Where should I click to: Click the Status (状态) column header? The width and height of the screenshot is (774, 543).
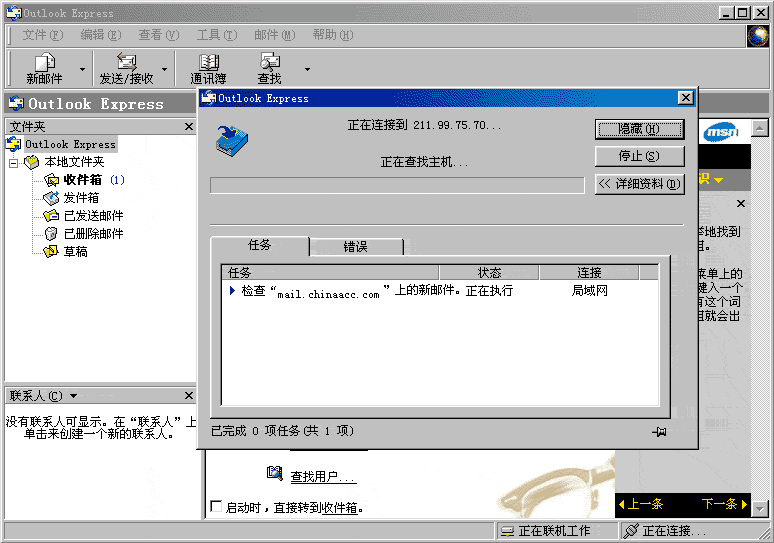[489, 272]
